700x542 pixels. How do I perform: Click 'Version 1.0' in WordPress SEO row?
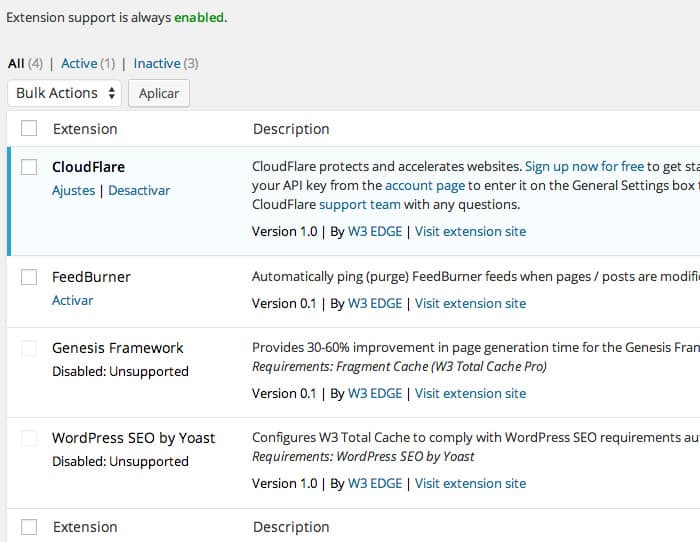pos(284,484)
